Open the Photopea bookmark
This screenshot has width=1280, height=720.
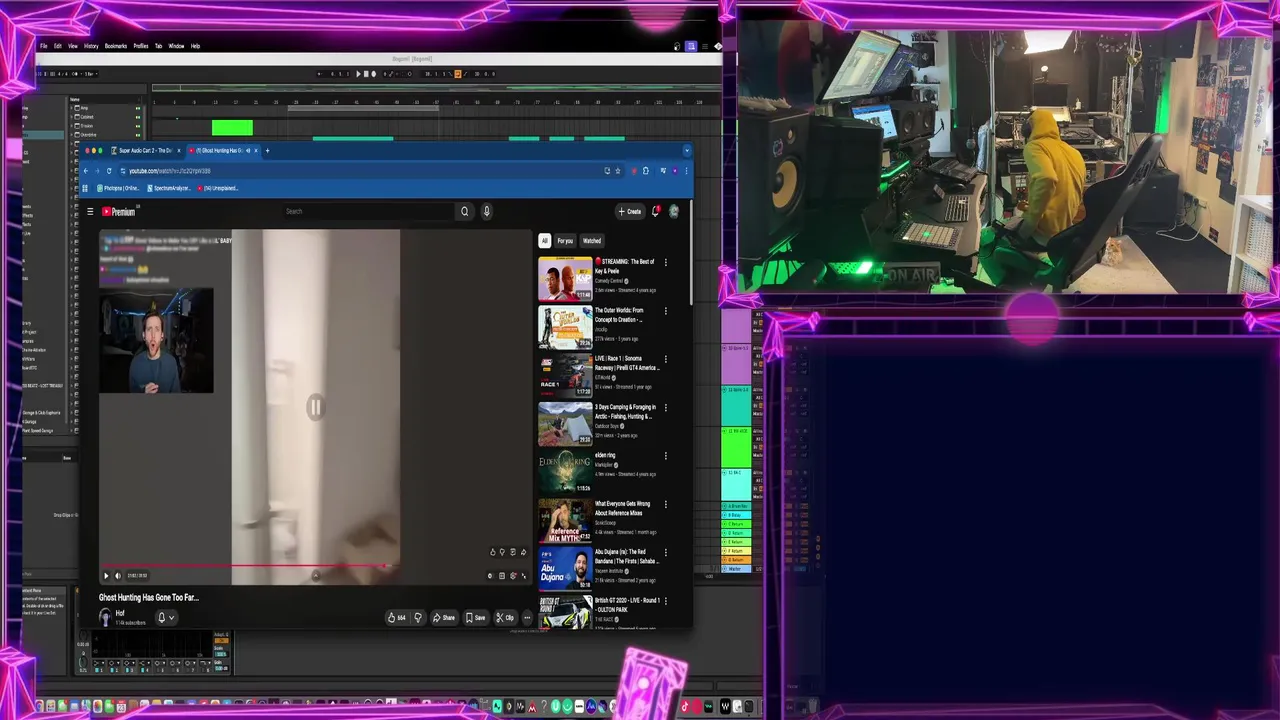(119, 188)
